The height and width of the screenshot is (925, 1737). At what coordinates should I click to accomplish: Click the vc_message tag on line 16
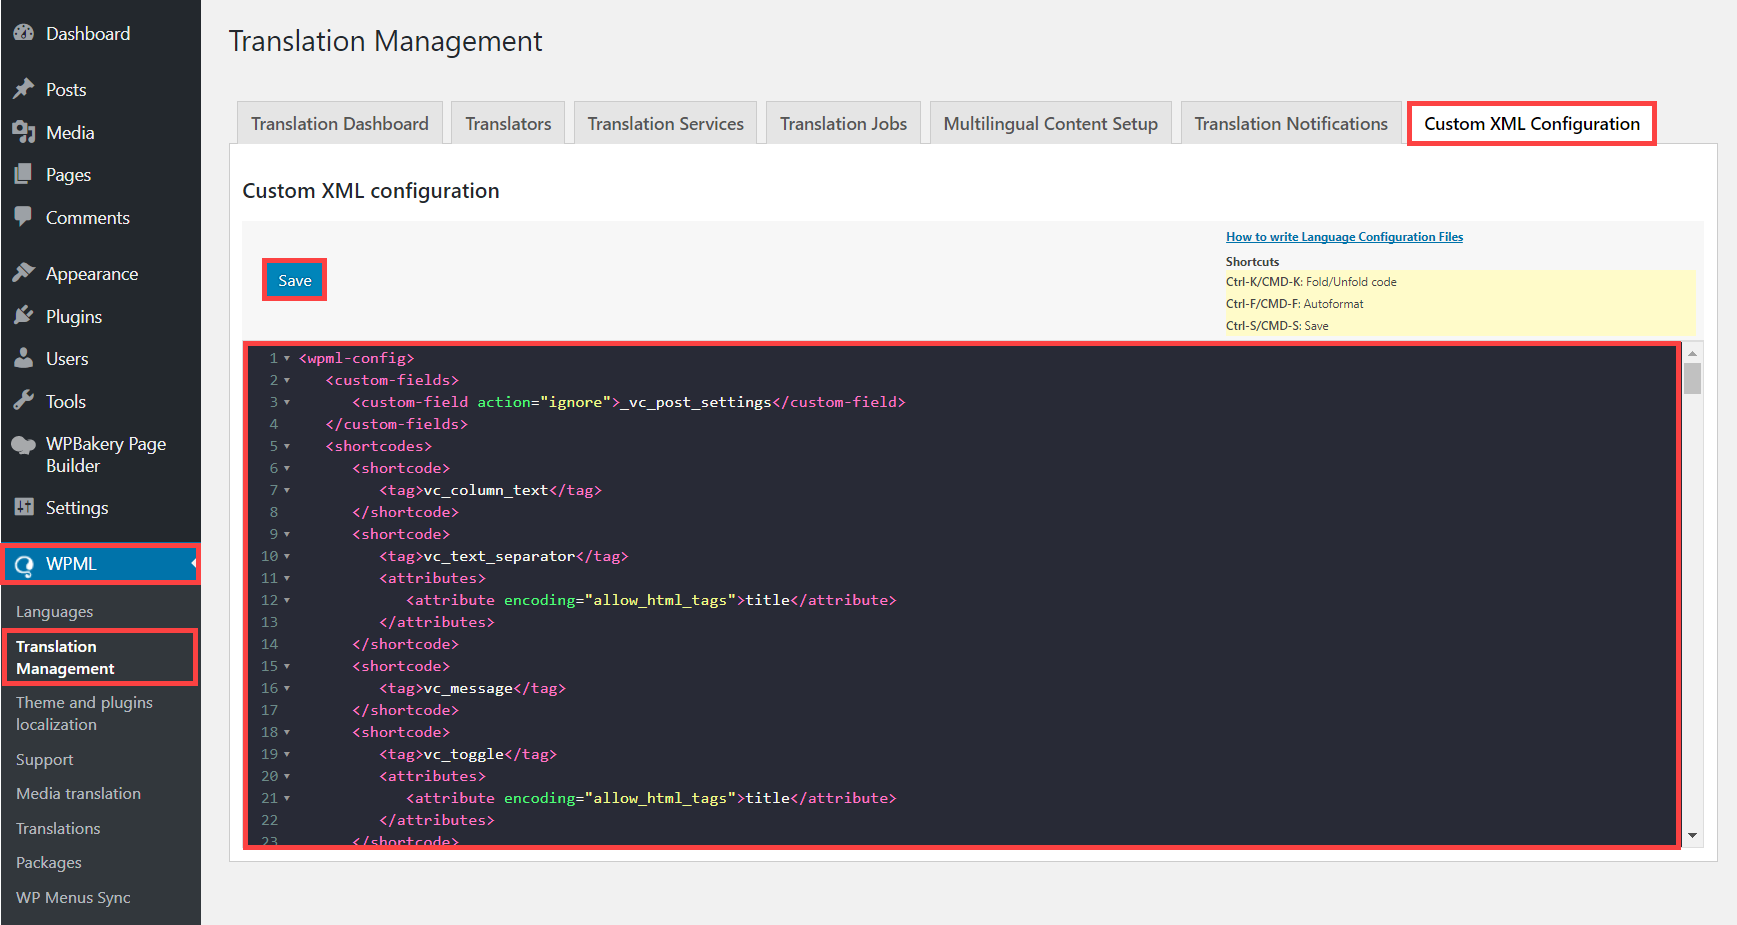pyautogui.click(x=472, y=688)
